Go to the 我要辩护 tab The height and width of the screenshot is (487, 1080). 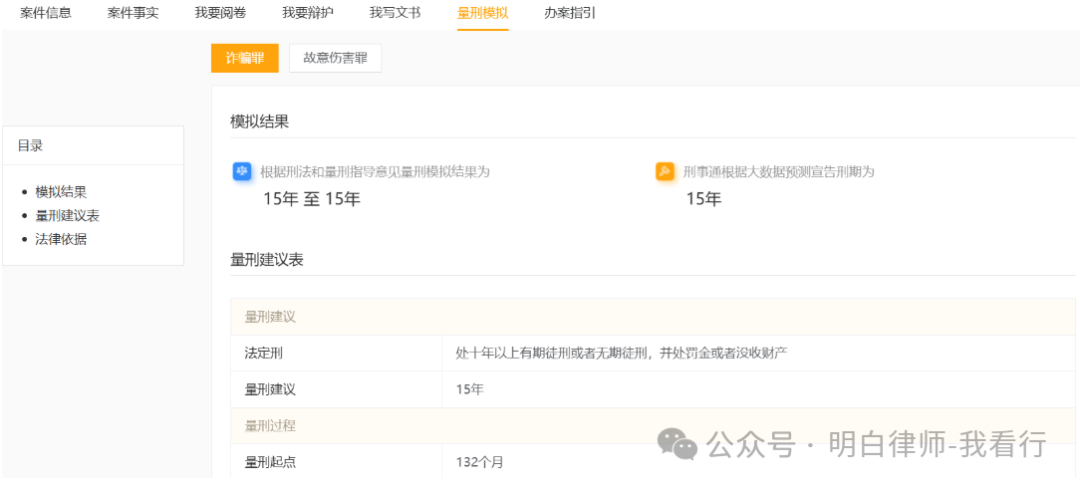308,13
